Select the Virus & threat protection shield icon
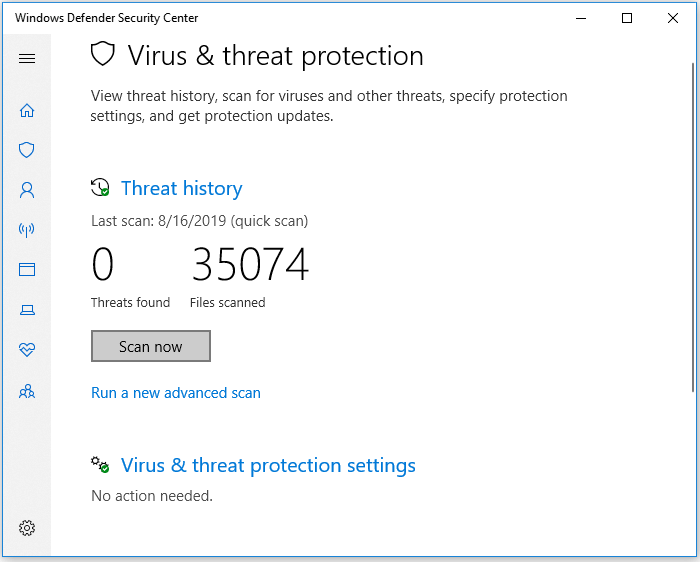700x562 pixels. tap(27, 150)
